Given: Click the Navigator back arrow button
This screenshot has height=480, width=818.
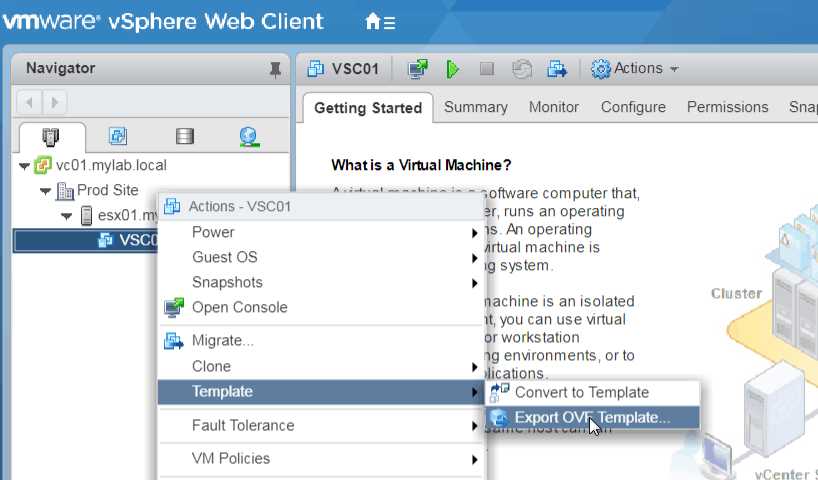Looking at the screenshot, I should pos(30,101).
